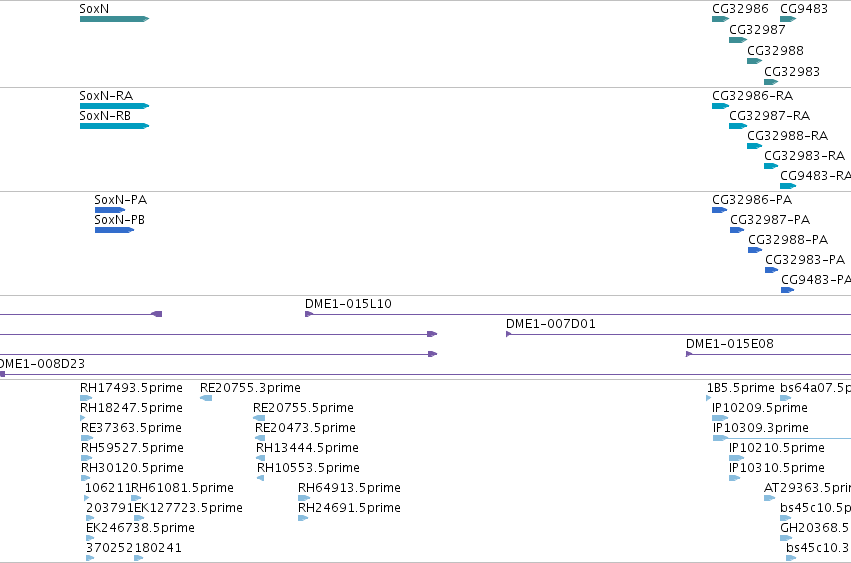Click the DME1-007D01 clone start marker

coord(509,334)
